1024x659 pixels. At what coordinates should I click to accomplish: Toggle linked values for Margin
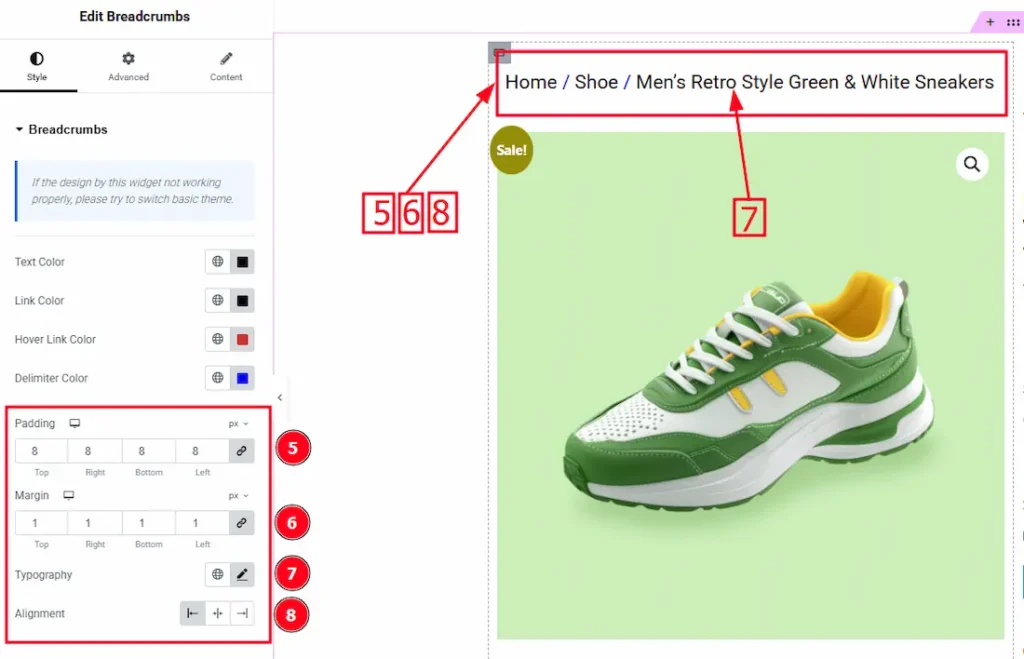click(241, 523)
